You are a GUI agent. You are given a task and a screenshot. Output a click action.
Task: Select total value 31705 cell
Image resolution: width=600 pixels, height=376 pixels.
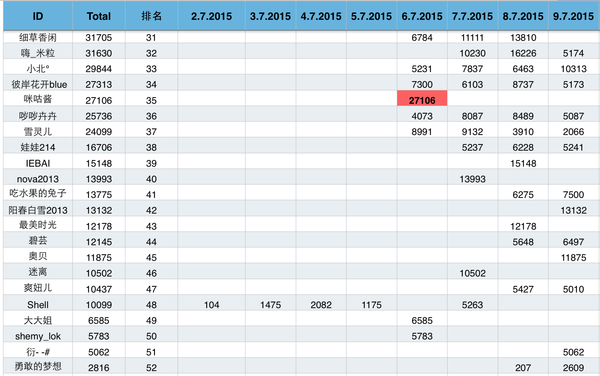point(99,37)
